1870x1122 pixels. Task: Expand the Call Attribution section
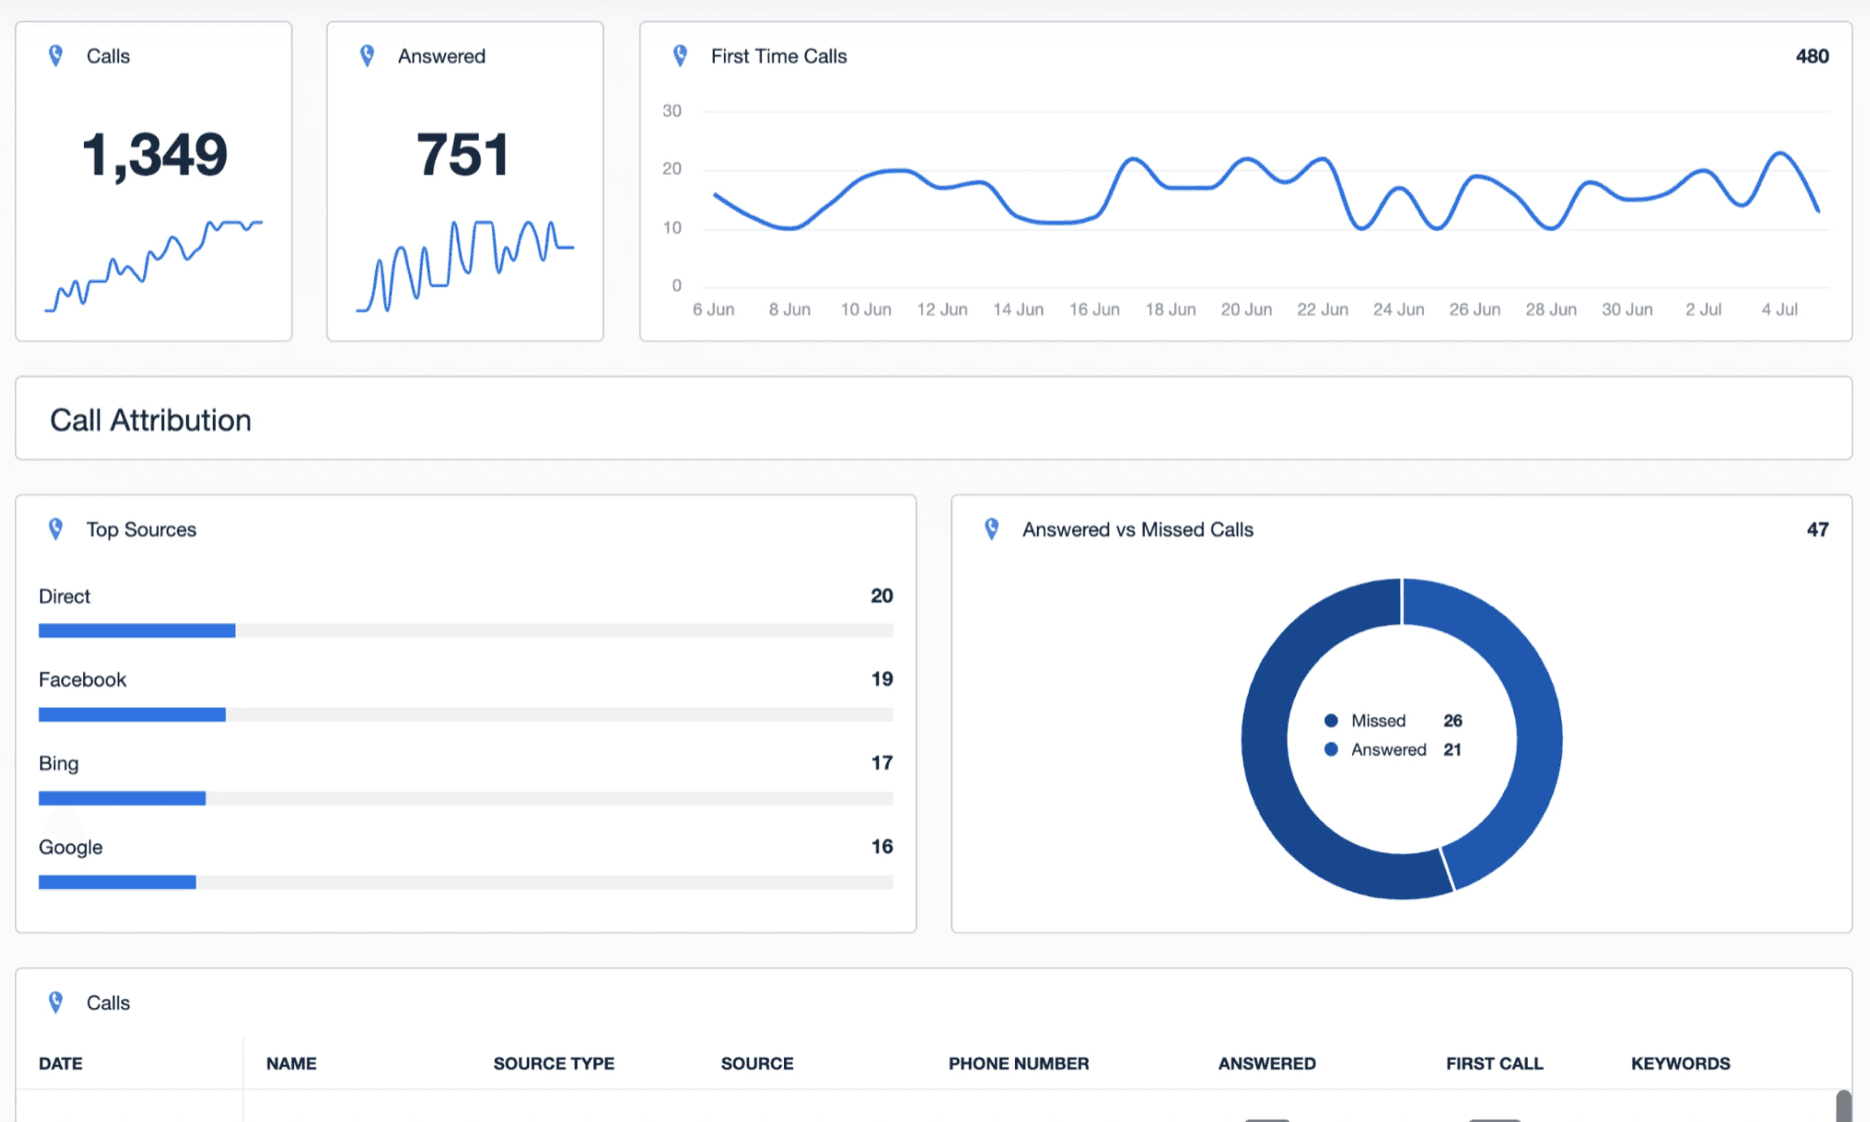[x=150, y=419]
